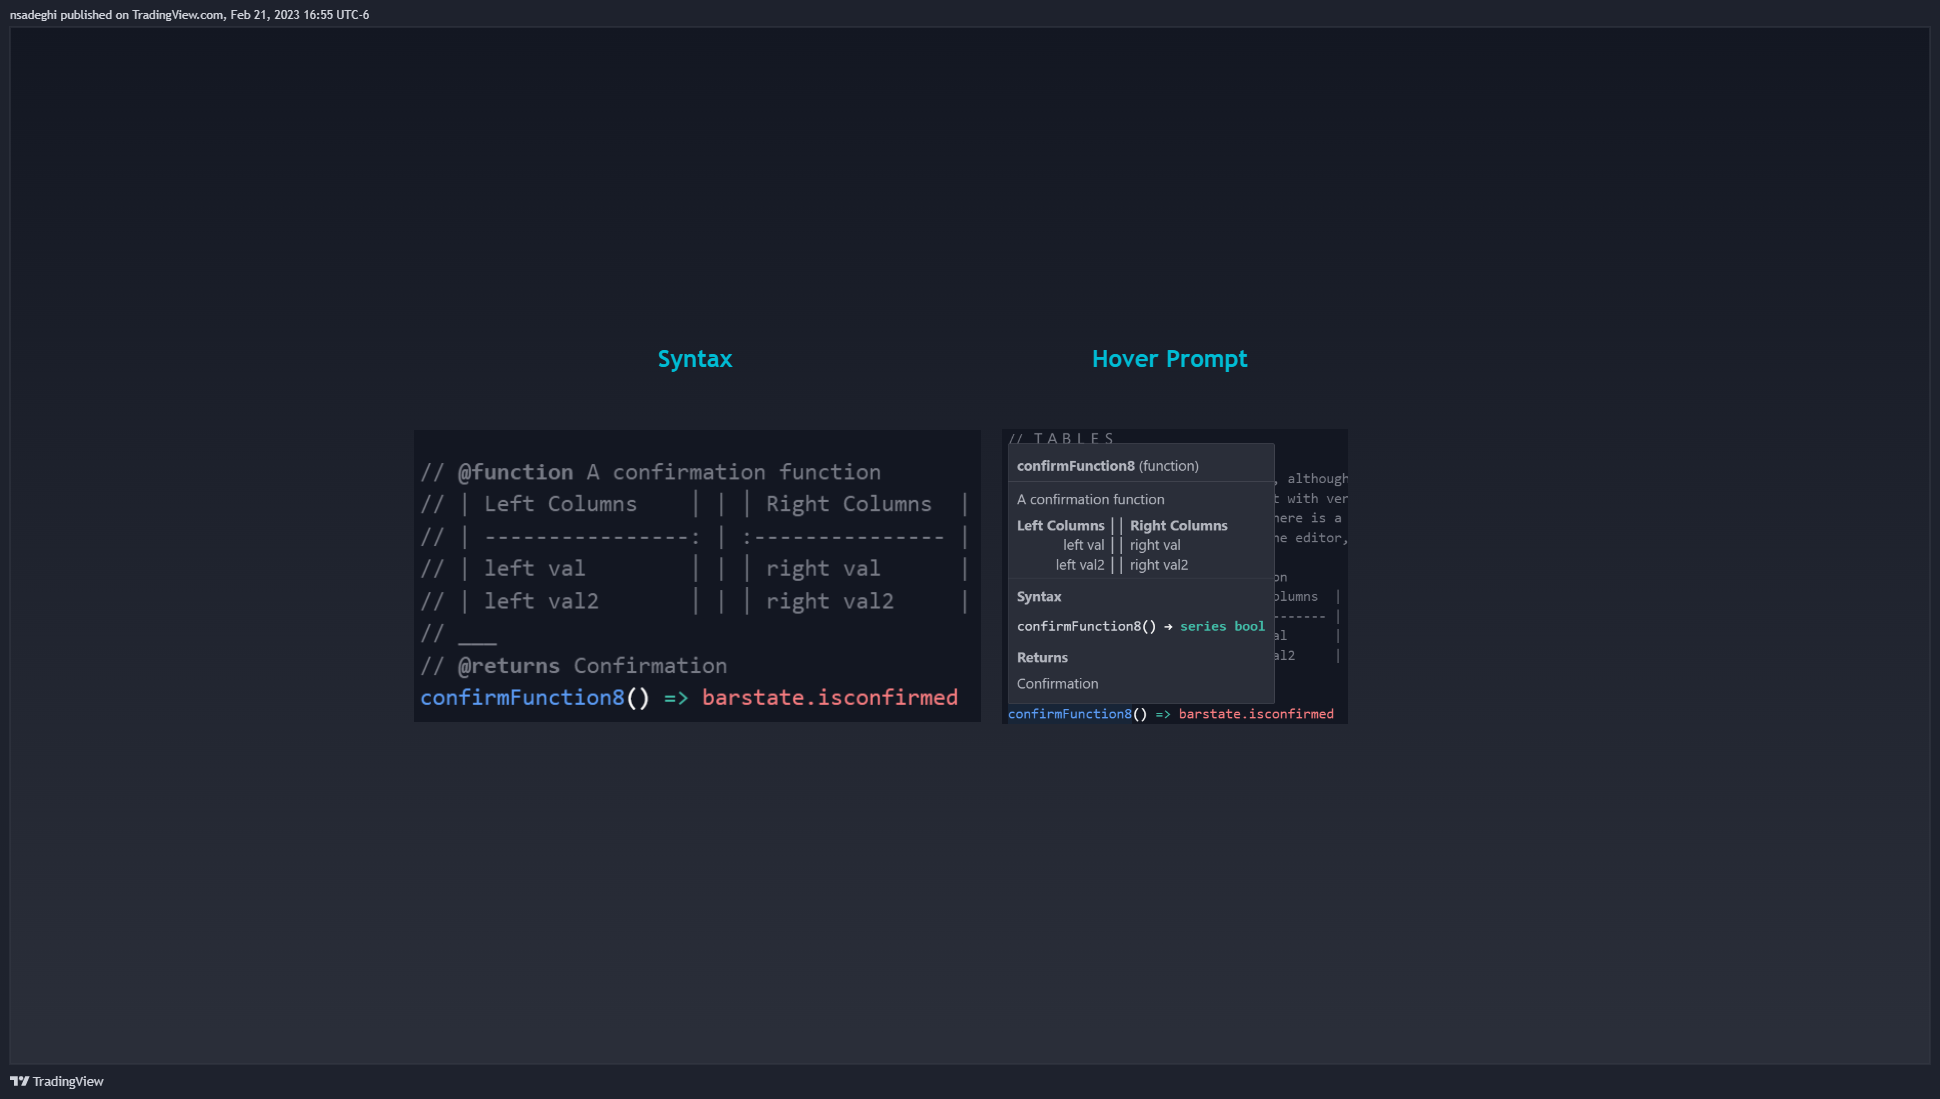Image resolution: width=1940 pixels, height=1099 pixels.
Task: Click the TradingView logo icon
Action: click(x=19, y=1081)
